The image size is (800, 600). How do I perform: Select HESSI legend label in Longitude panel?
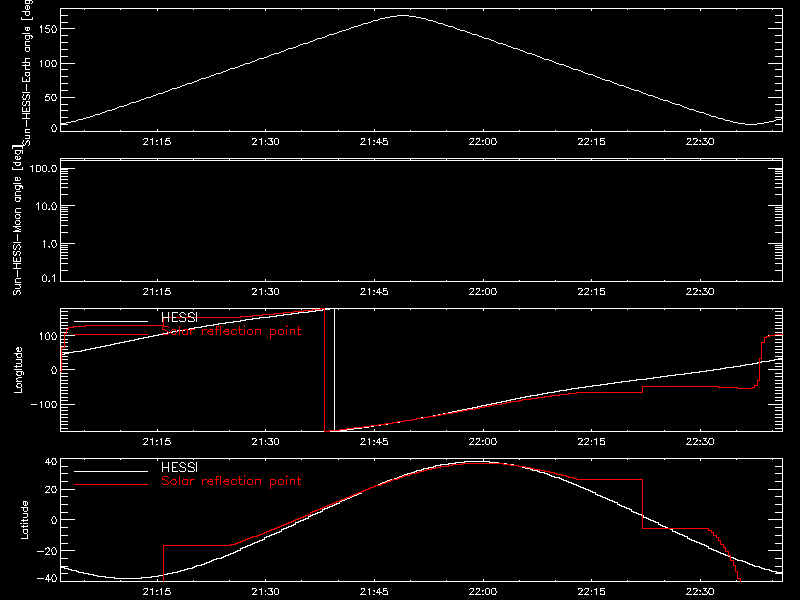[179, 318]
